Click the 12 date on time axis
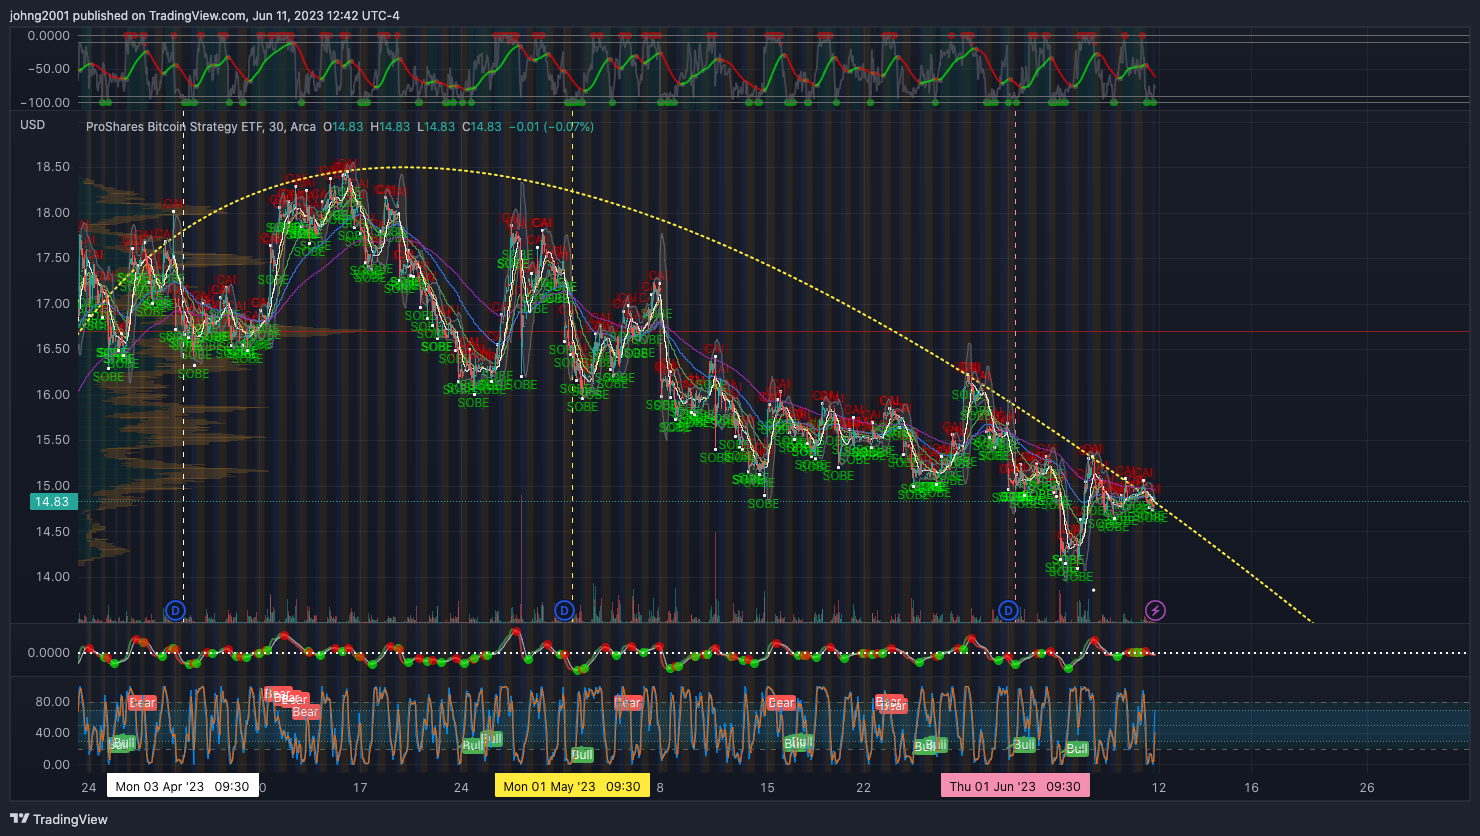 point(1158,788)
